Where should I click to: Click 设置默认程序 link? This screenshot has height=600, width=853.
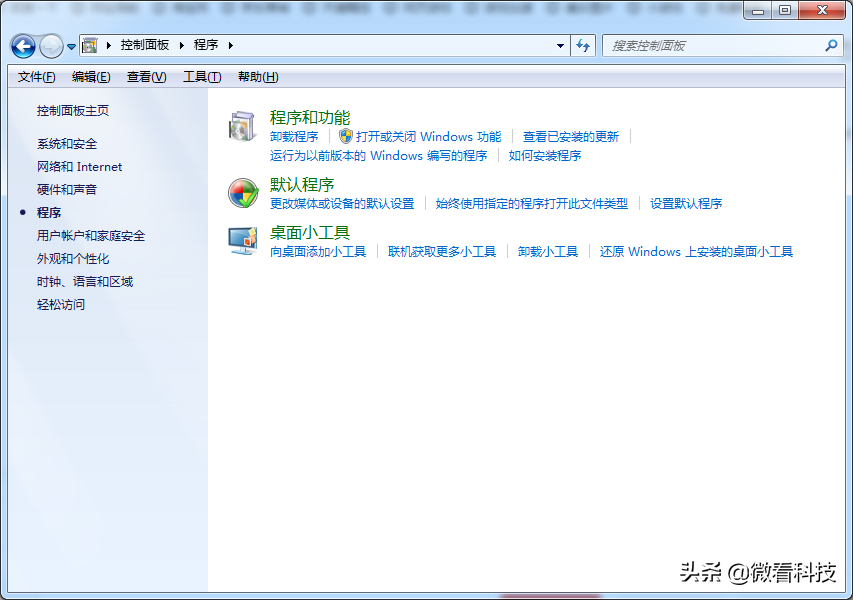pyautogui.click(x=686, y=203)
